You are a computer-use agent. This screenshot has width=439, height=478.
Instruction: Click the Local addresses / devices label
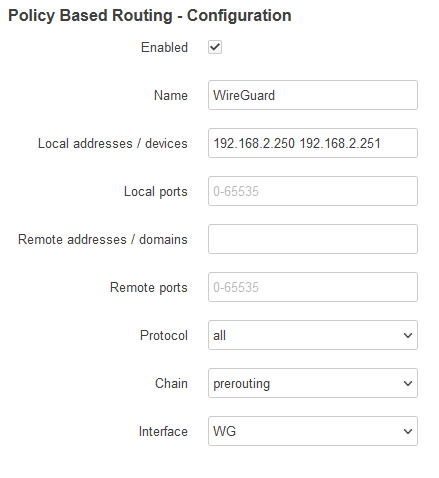[x=113, y=144]
